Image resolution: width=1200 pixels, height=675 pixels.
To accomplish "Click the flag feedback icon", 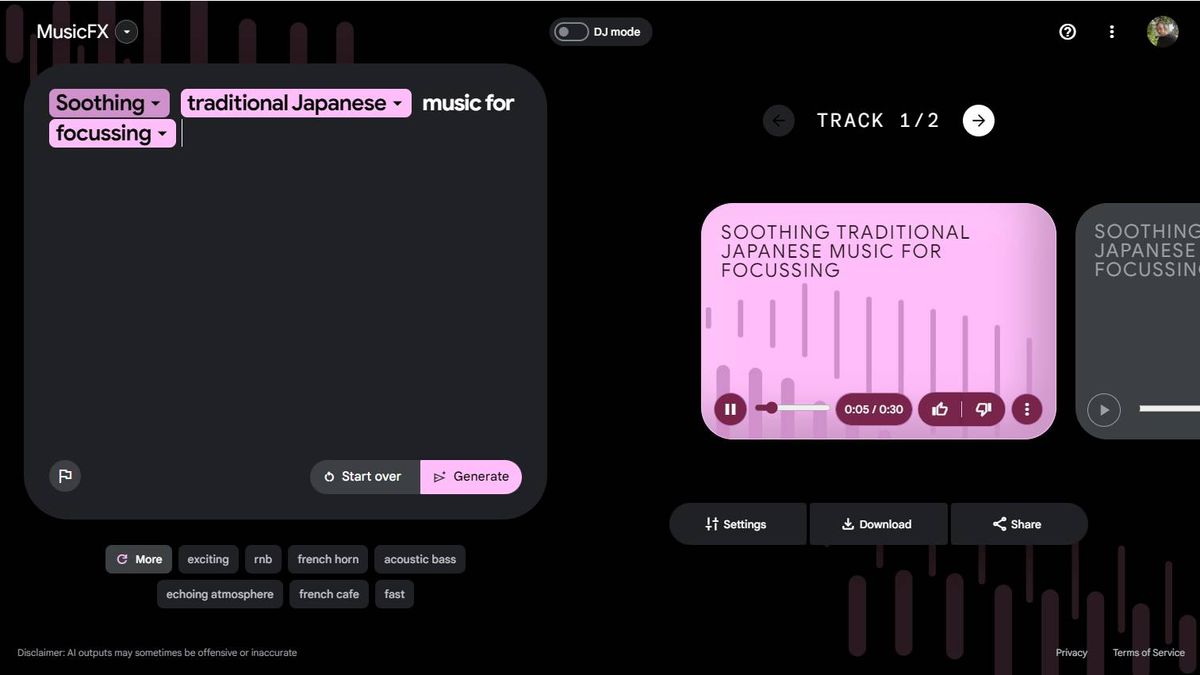I will point(65,476).
